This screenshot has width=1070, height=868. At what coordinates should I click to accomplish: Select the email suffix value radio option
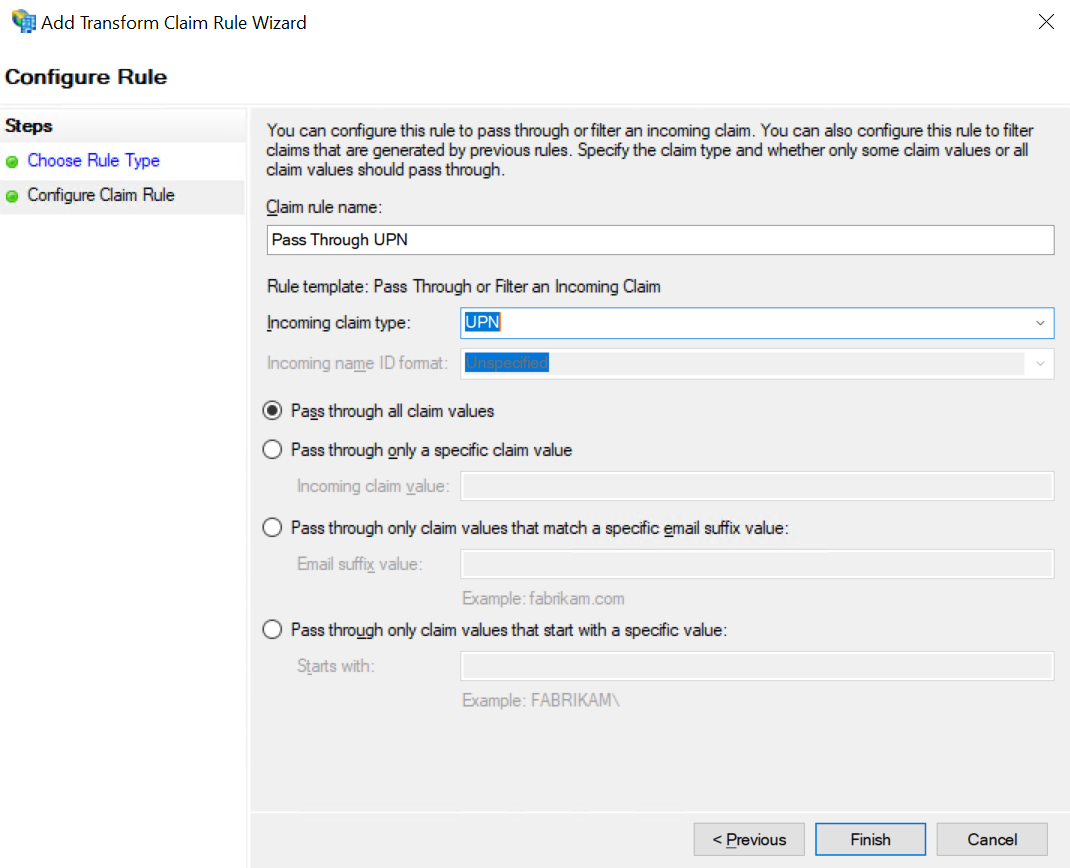[x=272, y=528]
